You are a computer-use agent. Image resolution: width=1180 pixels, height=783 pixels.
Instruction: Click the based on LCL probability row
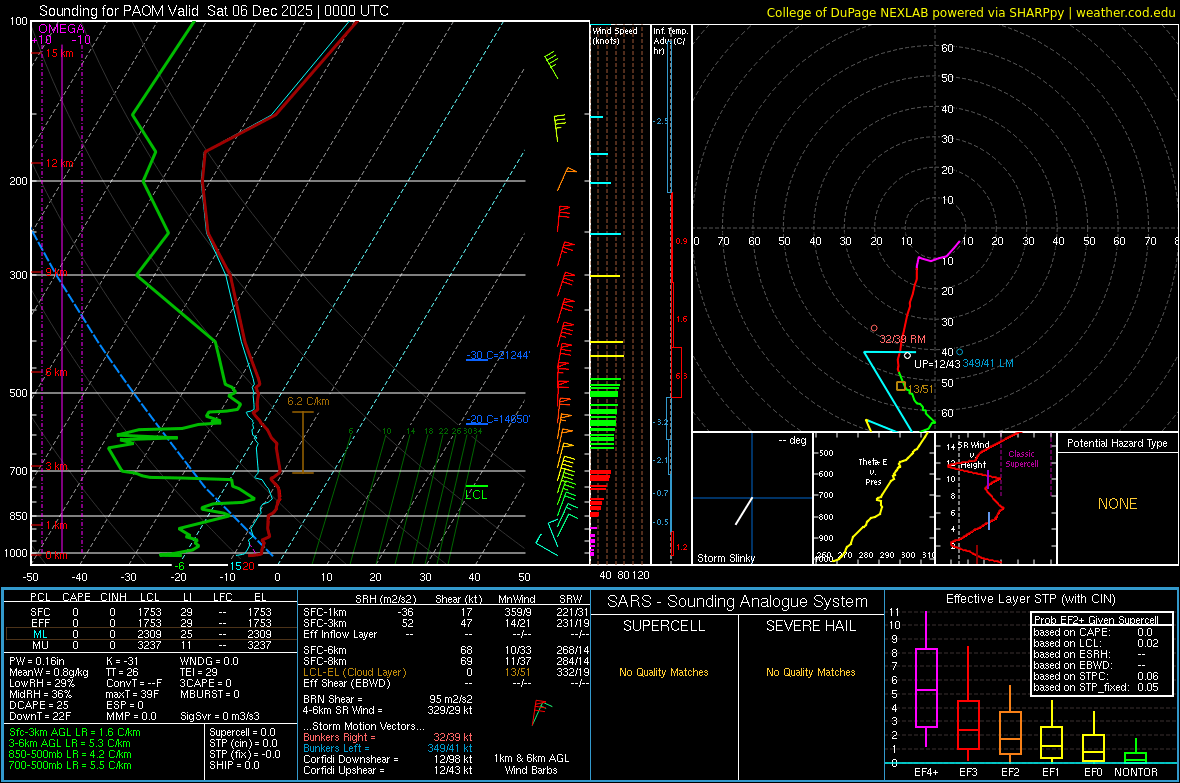(x=1096, y=643)
